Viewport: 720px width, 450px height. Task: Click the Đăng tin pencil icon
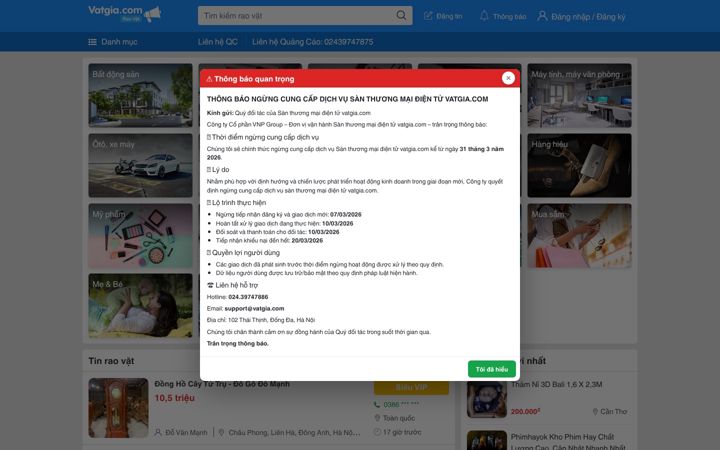click(x=428, y=16)
